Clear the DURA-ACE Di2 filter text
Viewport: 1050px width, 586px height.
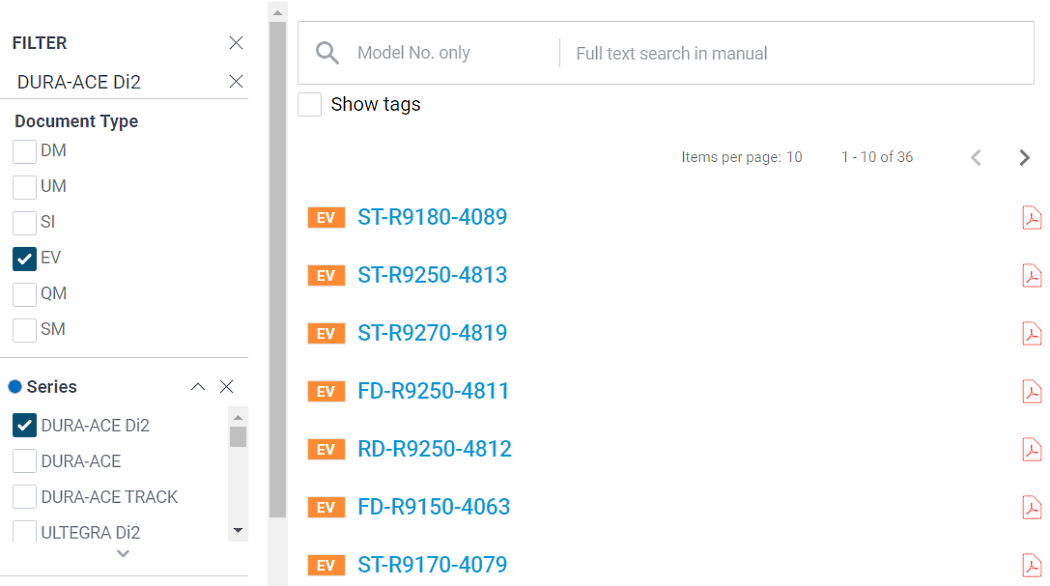pyautogui.click(x=235, y=82)
